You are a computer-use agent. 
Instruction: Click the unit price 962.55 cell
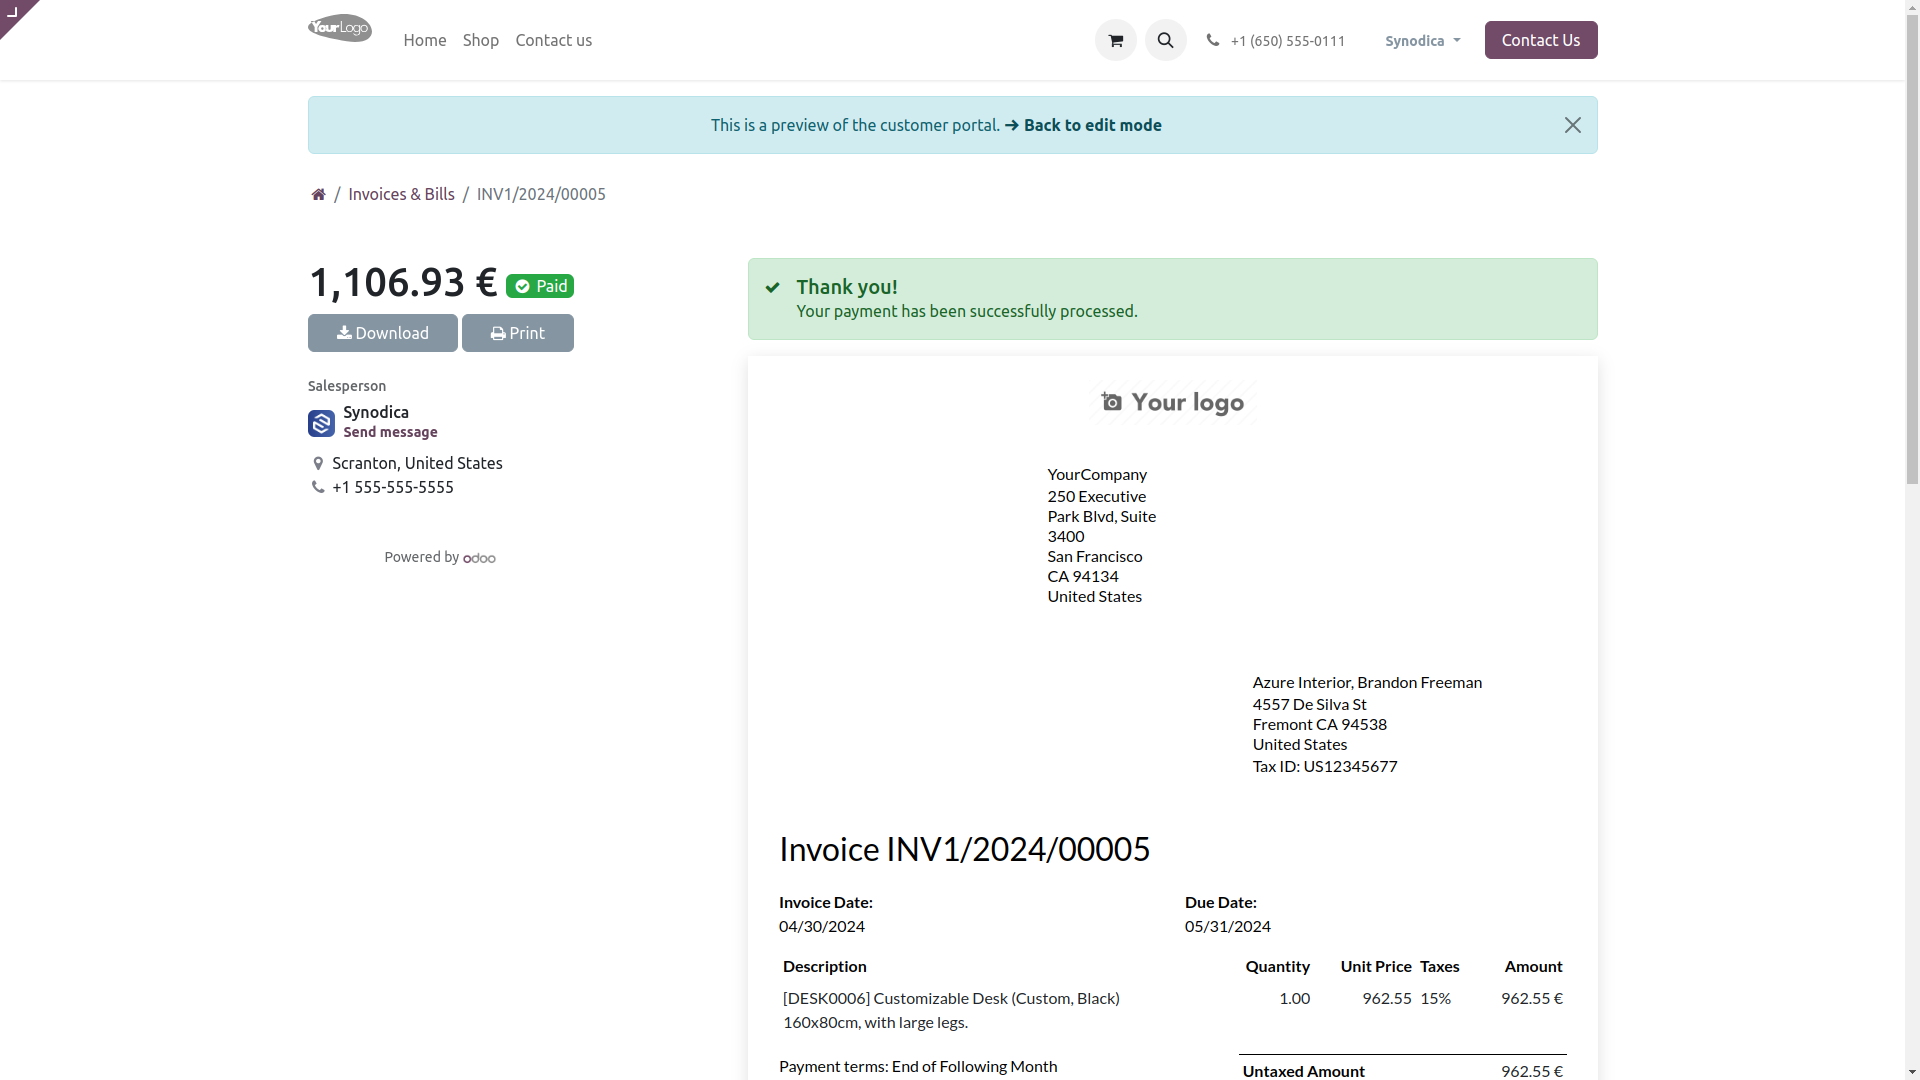coord(1387,998)
